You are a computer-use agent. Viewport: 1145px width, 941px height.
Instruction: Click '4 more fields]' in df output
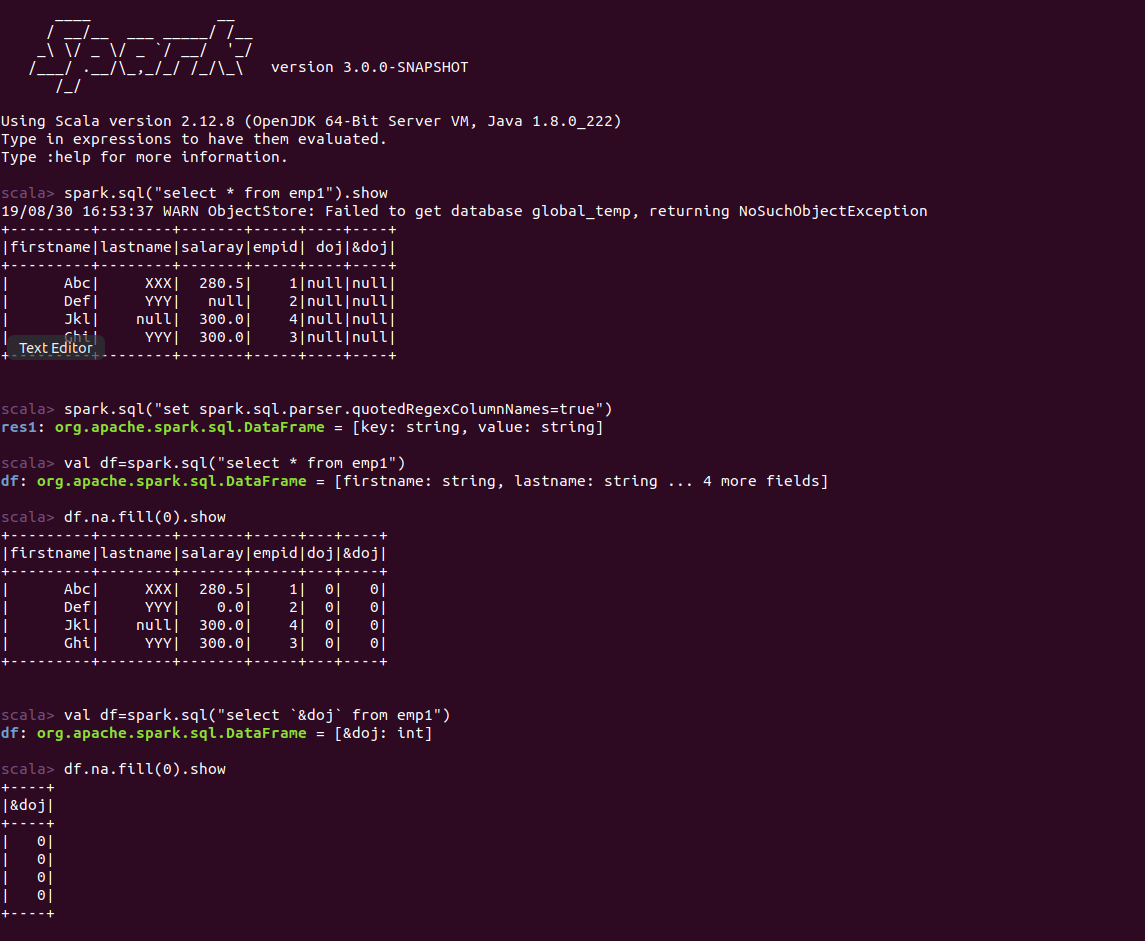[x=765, y=481]
